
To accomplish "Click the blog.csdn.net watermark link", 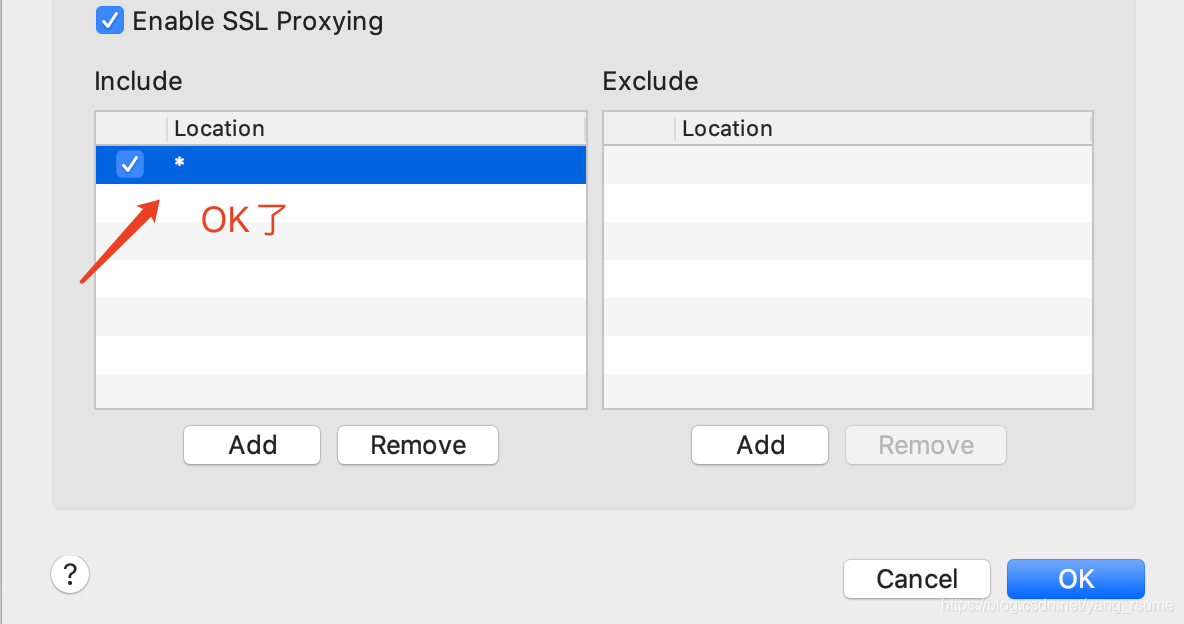I will 1057,605.
